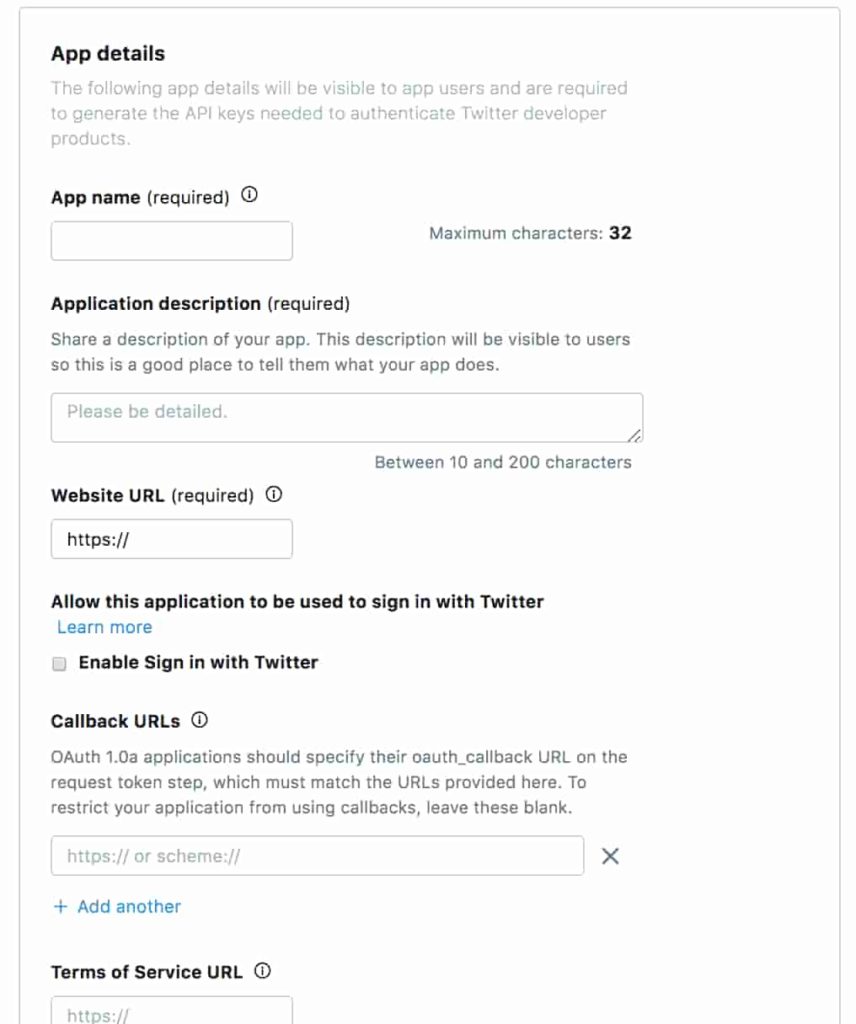Click the Application description label text
Screen dimensions: 856x1024
point(156,303)
